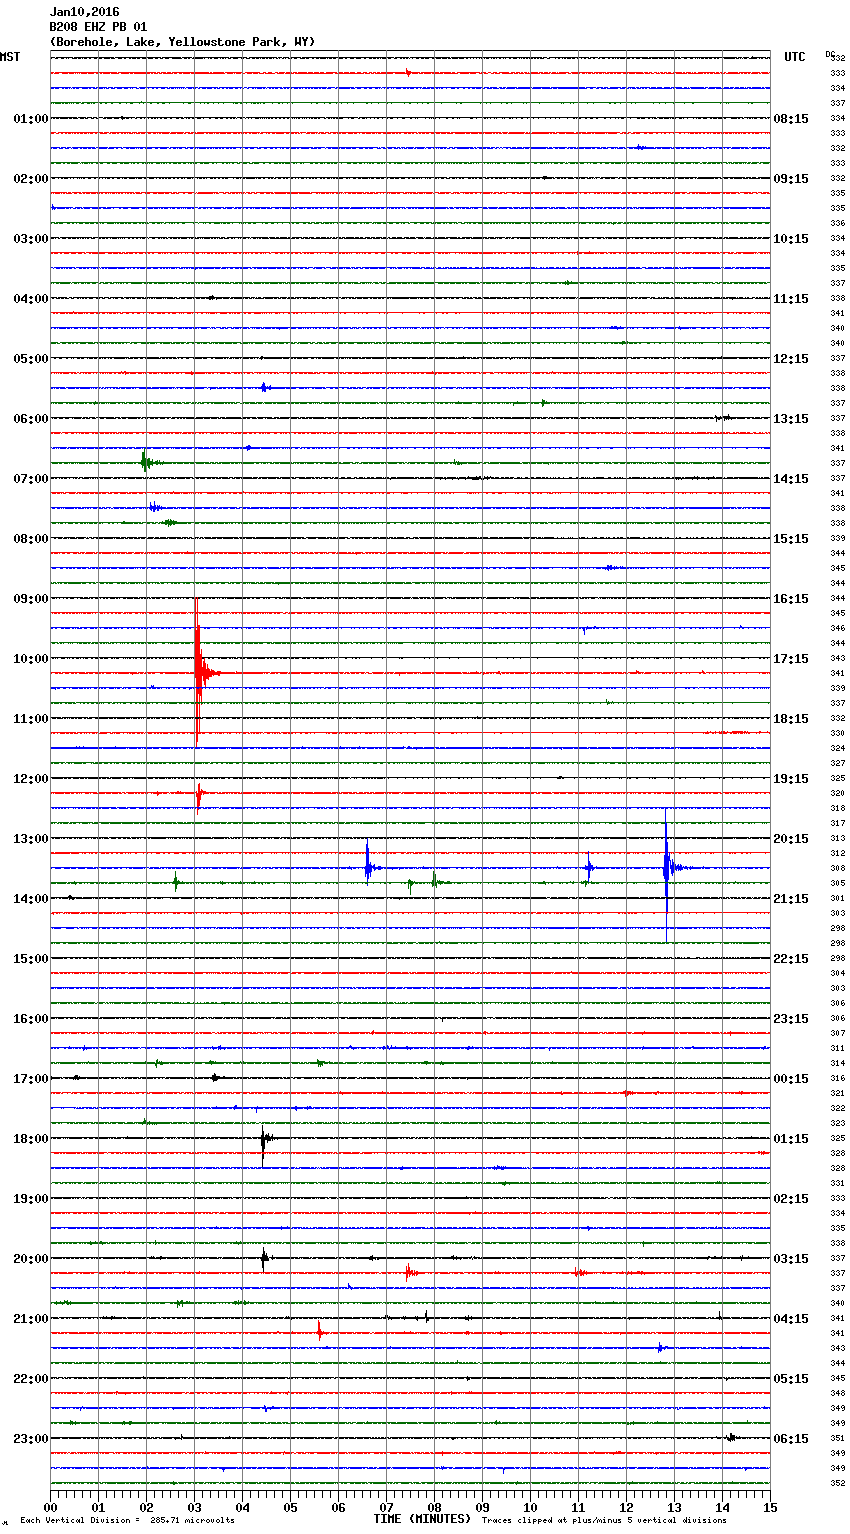Click the 17:15 UTC time label
The image size is (850, 1534).
791,659
